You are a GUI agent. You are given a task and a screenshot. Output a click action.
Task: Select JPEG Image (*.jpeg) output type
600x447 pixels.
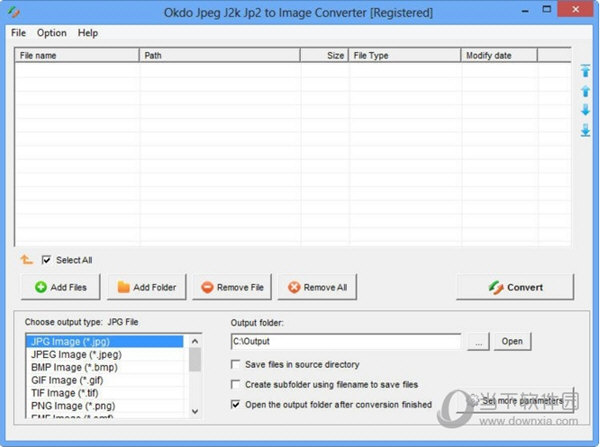click(x=104, y=354)
